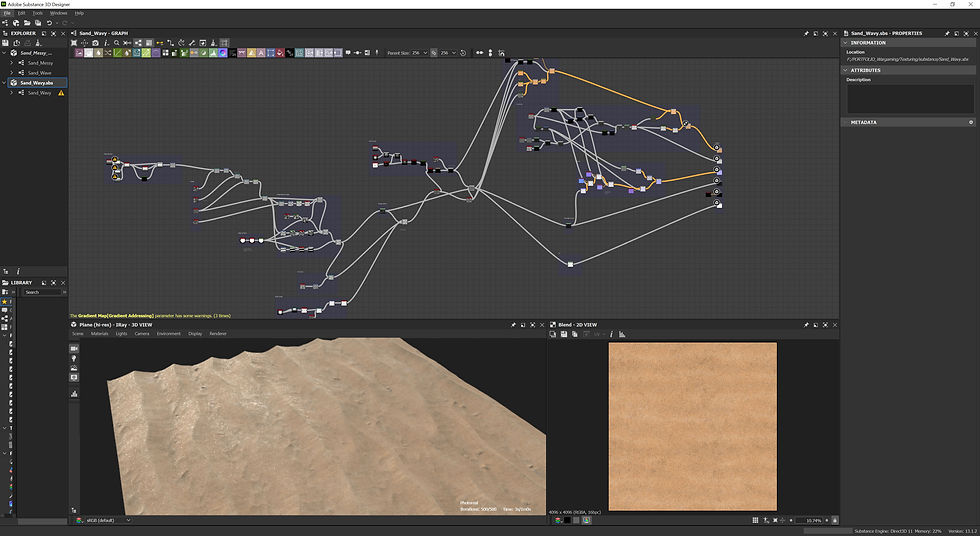Open the Environment menu in 3D View
The image size is (980, 536).
pos(169,334)
